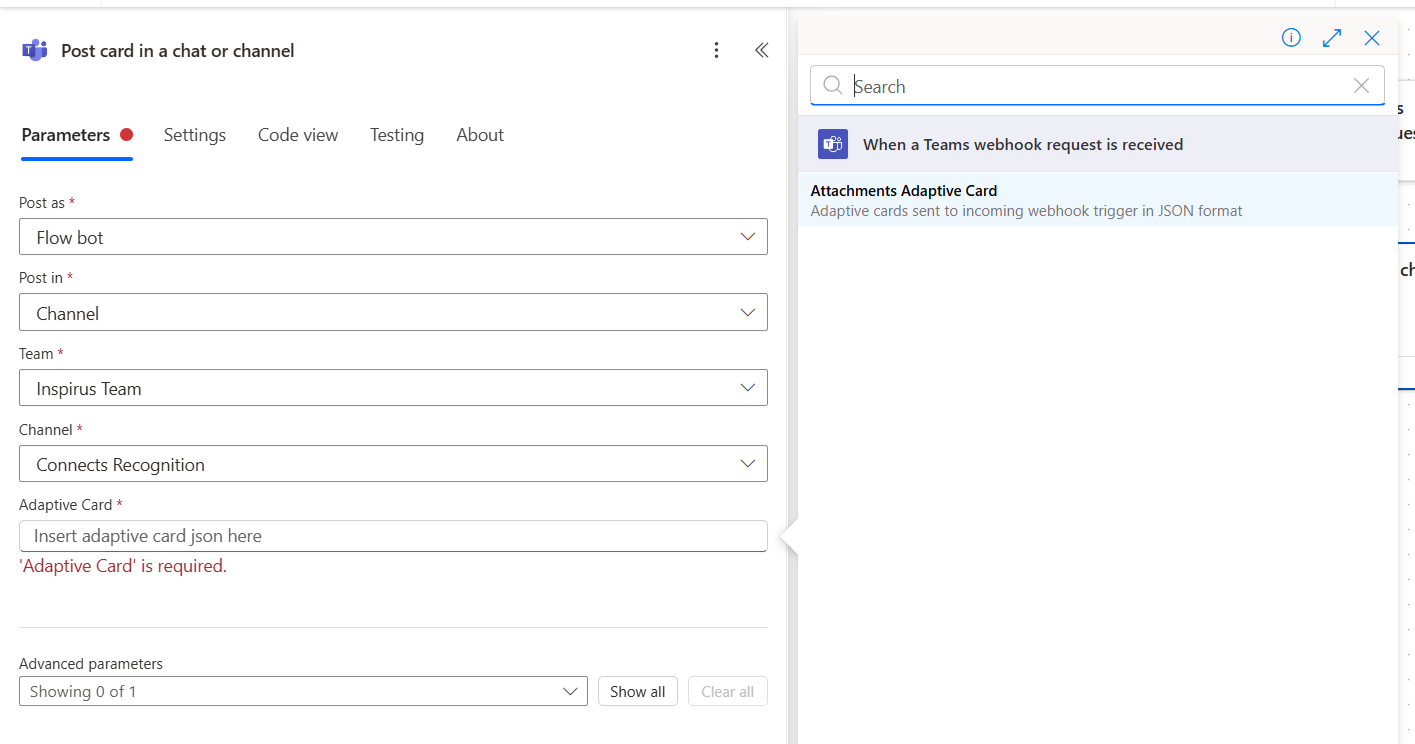Expand the Team dropdown showing Inspirus Team
This screenshot has width=1415, height=744.
(393, 388)
